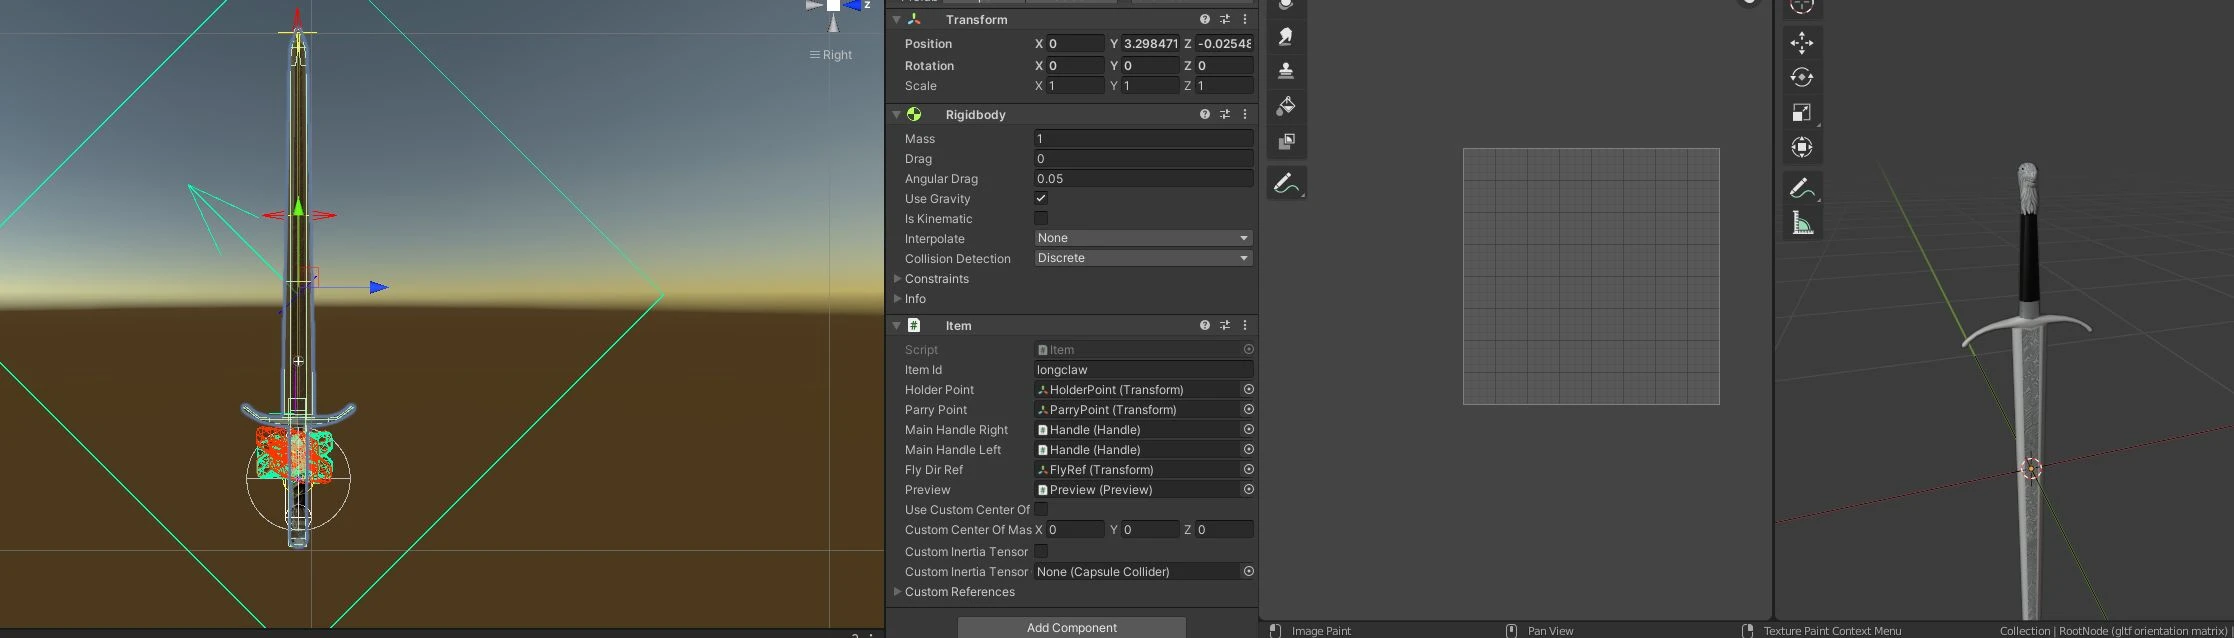Collapse the Transform component foldout
2234x638 pixels.
click(896, 19)
